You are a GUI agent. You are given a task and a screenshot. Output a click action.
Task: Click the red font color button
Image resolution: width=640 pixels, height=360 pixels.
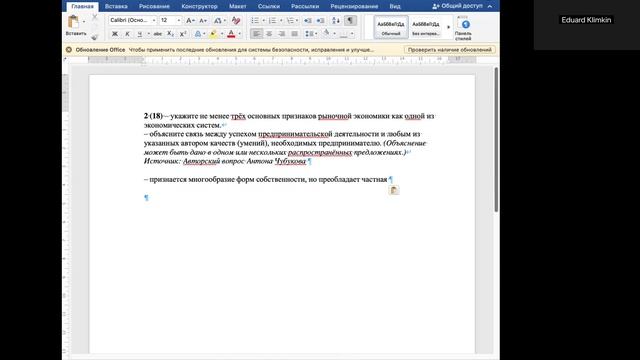[x=231, y=34]
